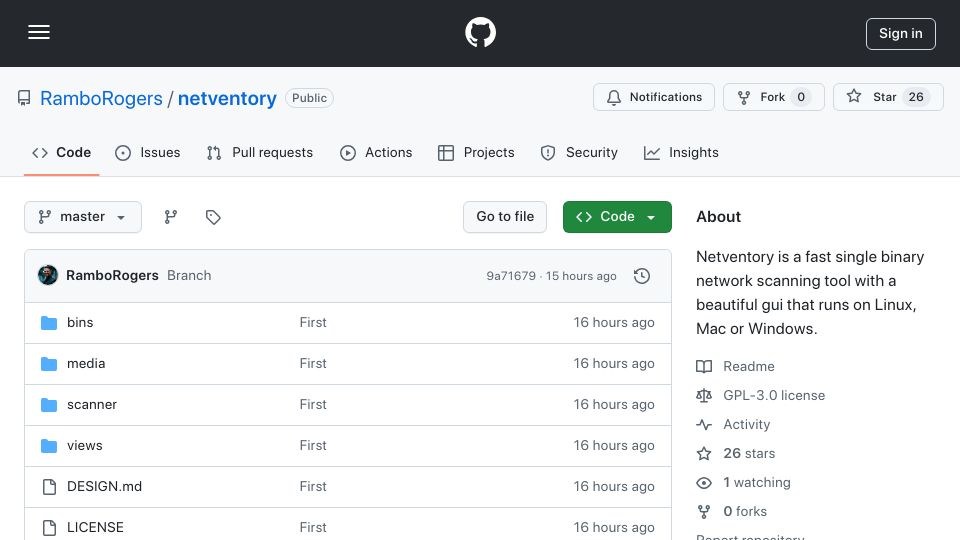The height and width of the screenshot is (540, 960).
Task: Click the Star count badge 26
Action: tap(916, 97)
